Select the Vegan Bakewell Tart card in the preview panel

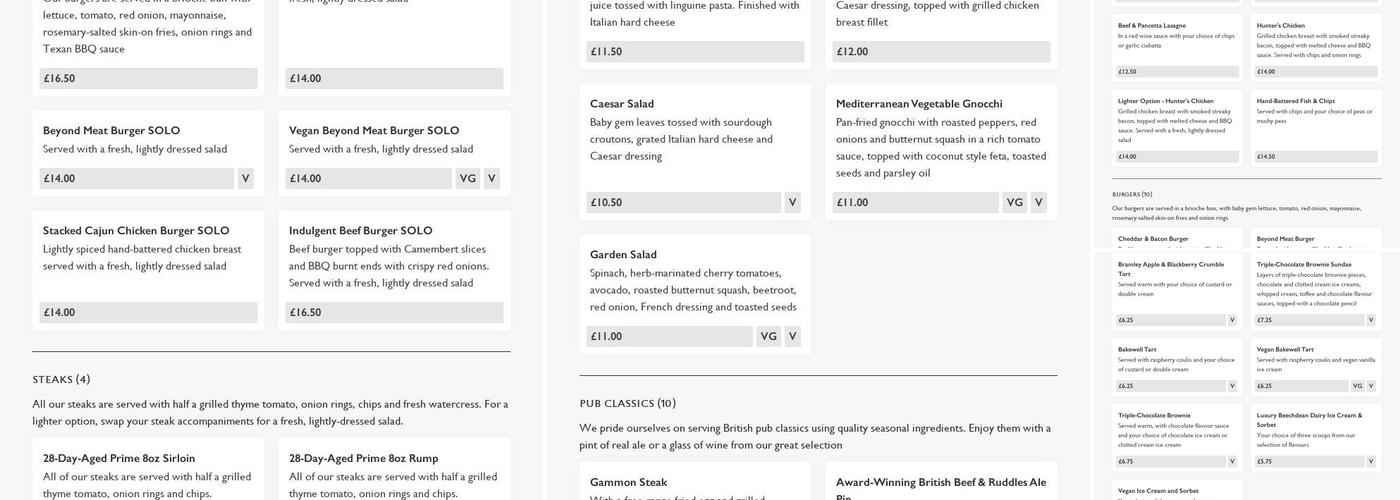pos(1316,368)
